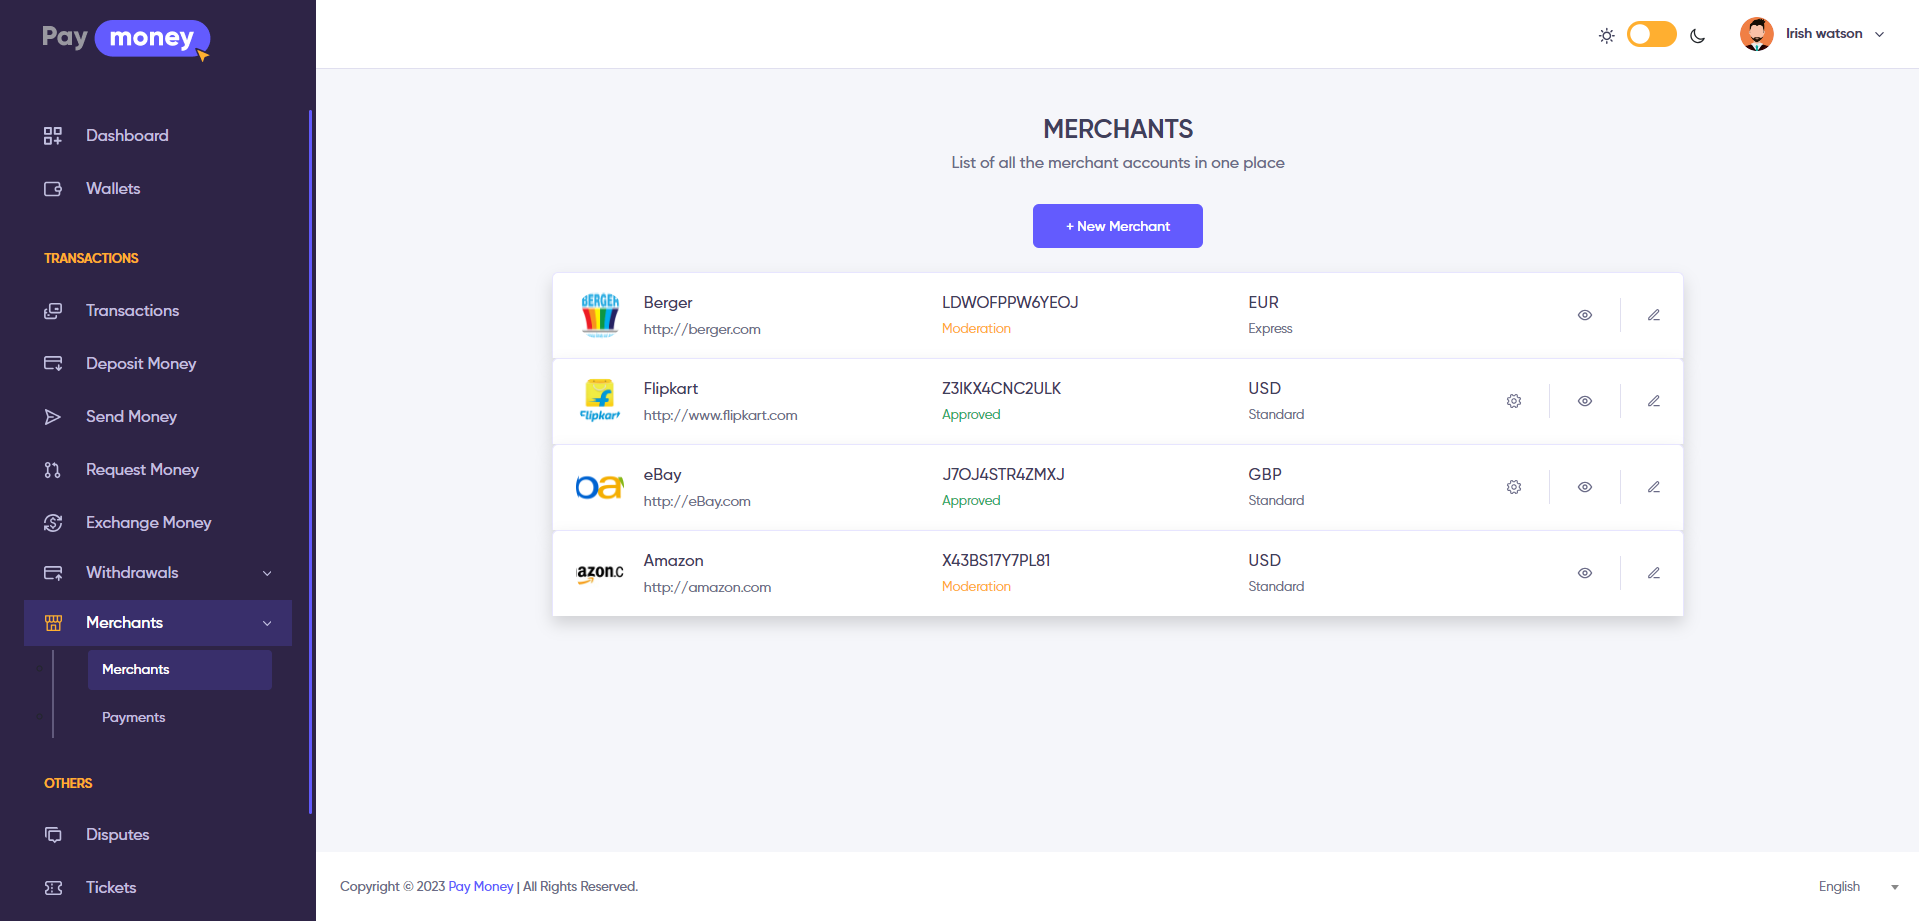Open the Pay Money footer link
1919x921 pixels.
tap(480, 887)
